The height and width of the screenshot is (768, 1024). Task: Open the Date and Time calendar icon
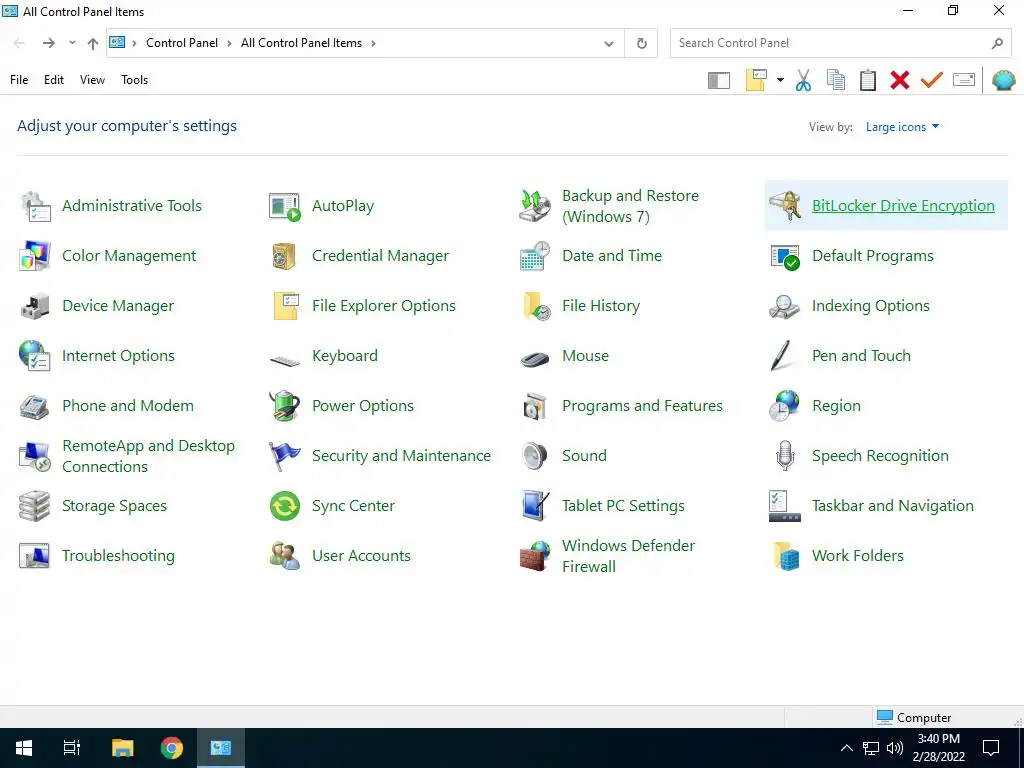coord(535,256)
